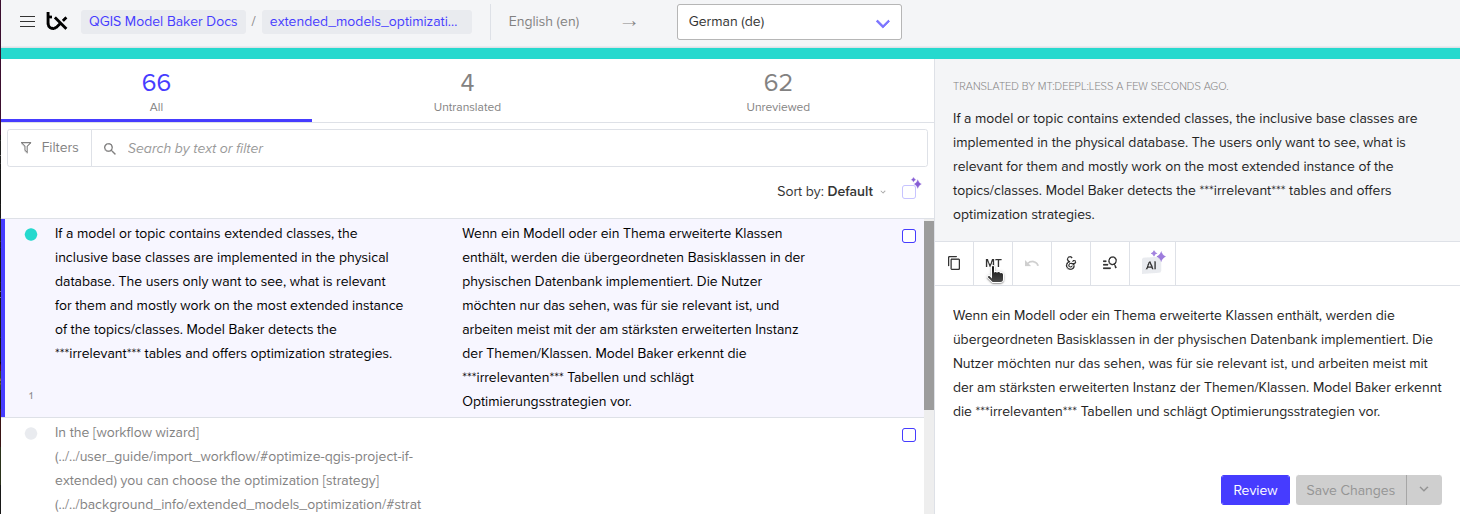
Task: Select the second string about workflow wizard
Action: tap(462, 467)
